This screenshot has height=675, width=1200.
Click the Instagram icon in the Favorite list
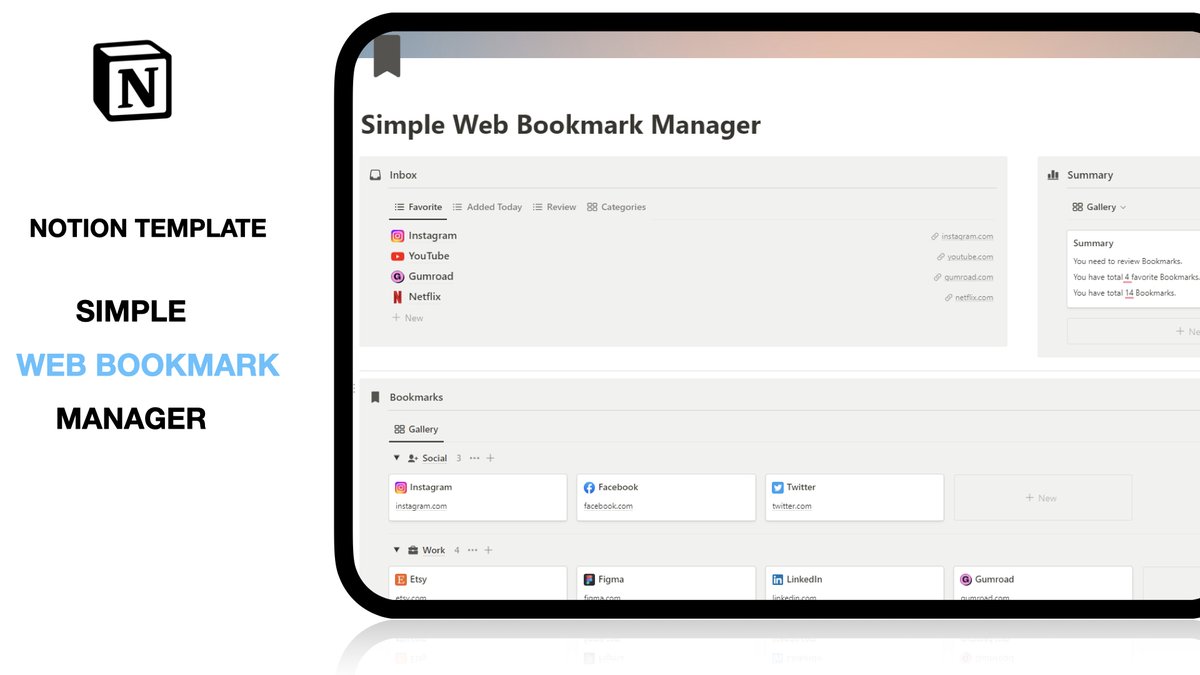[397, 236]
